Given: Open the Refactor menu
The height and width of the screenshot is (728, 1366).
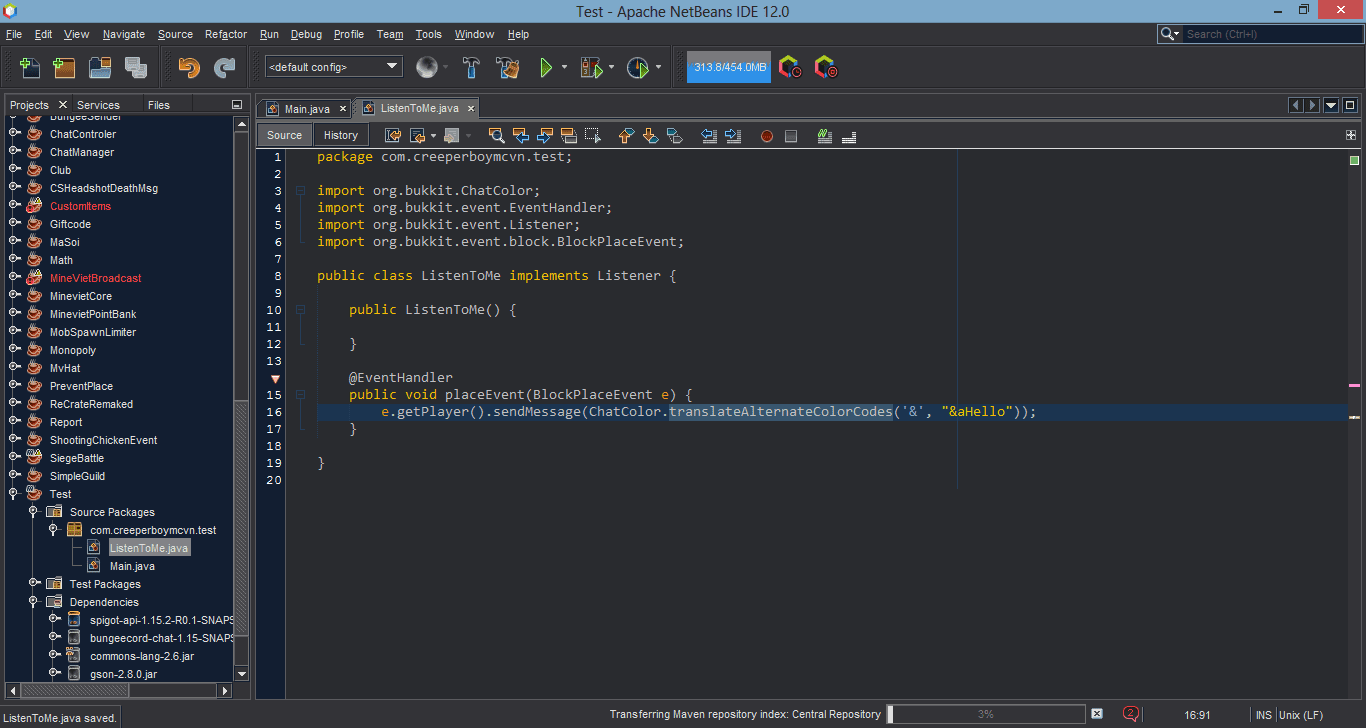Looking at the screenshot, I should coord(226,34).
